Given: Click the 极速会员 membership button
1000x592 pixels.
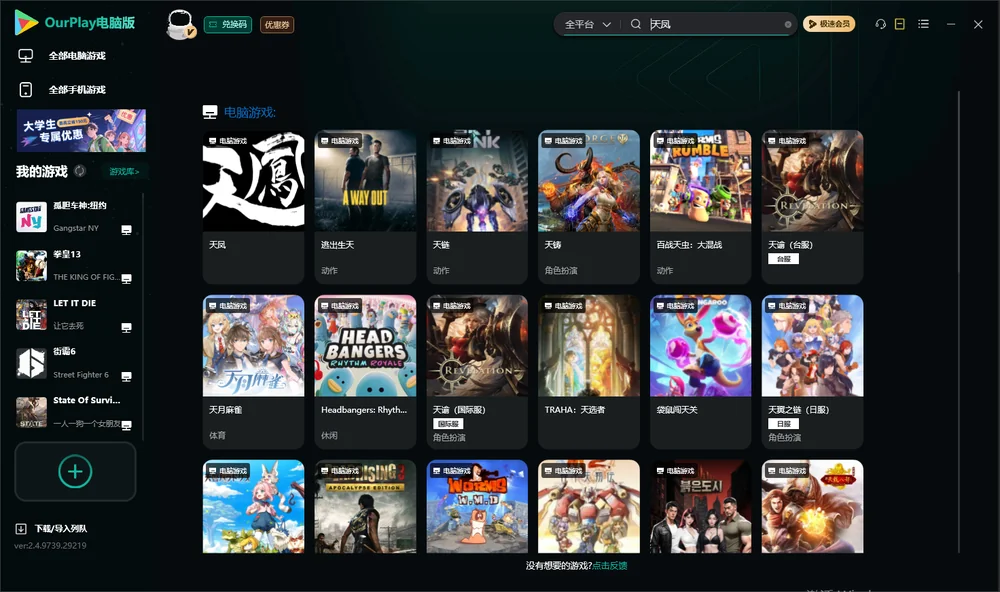Looking at the screenshot, I should point(829,24).
